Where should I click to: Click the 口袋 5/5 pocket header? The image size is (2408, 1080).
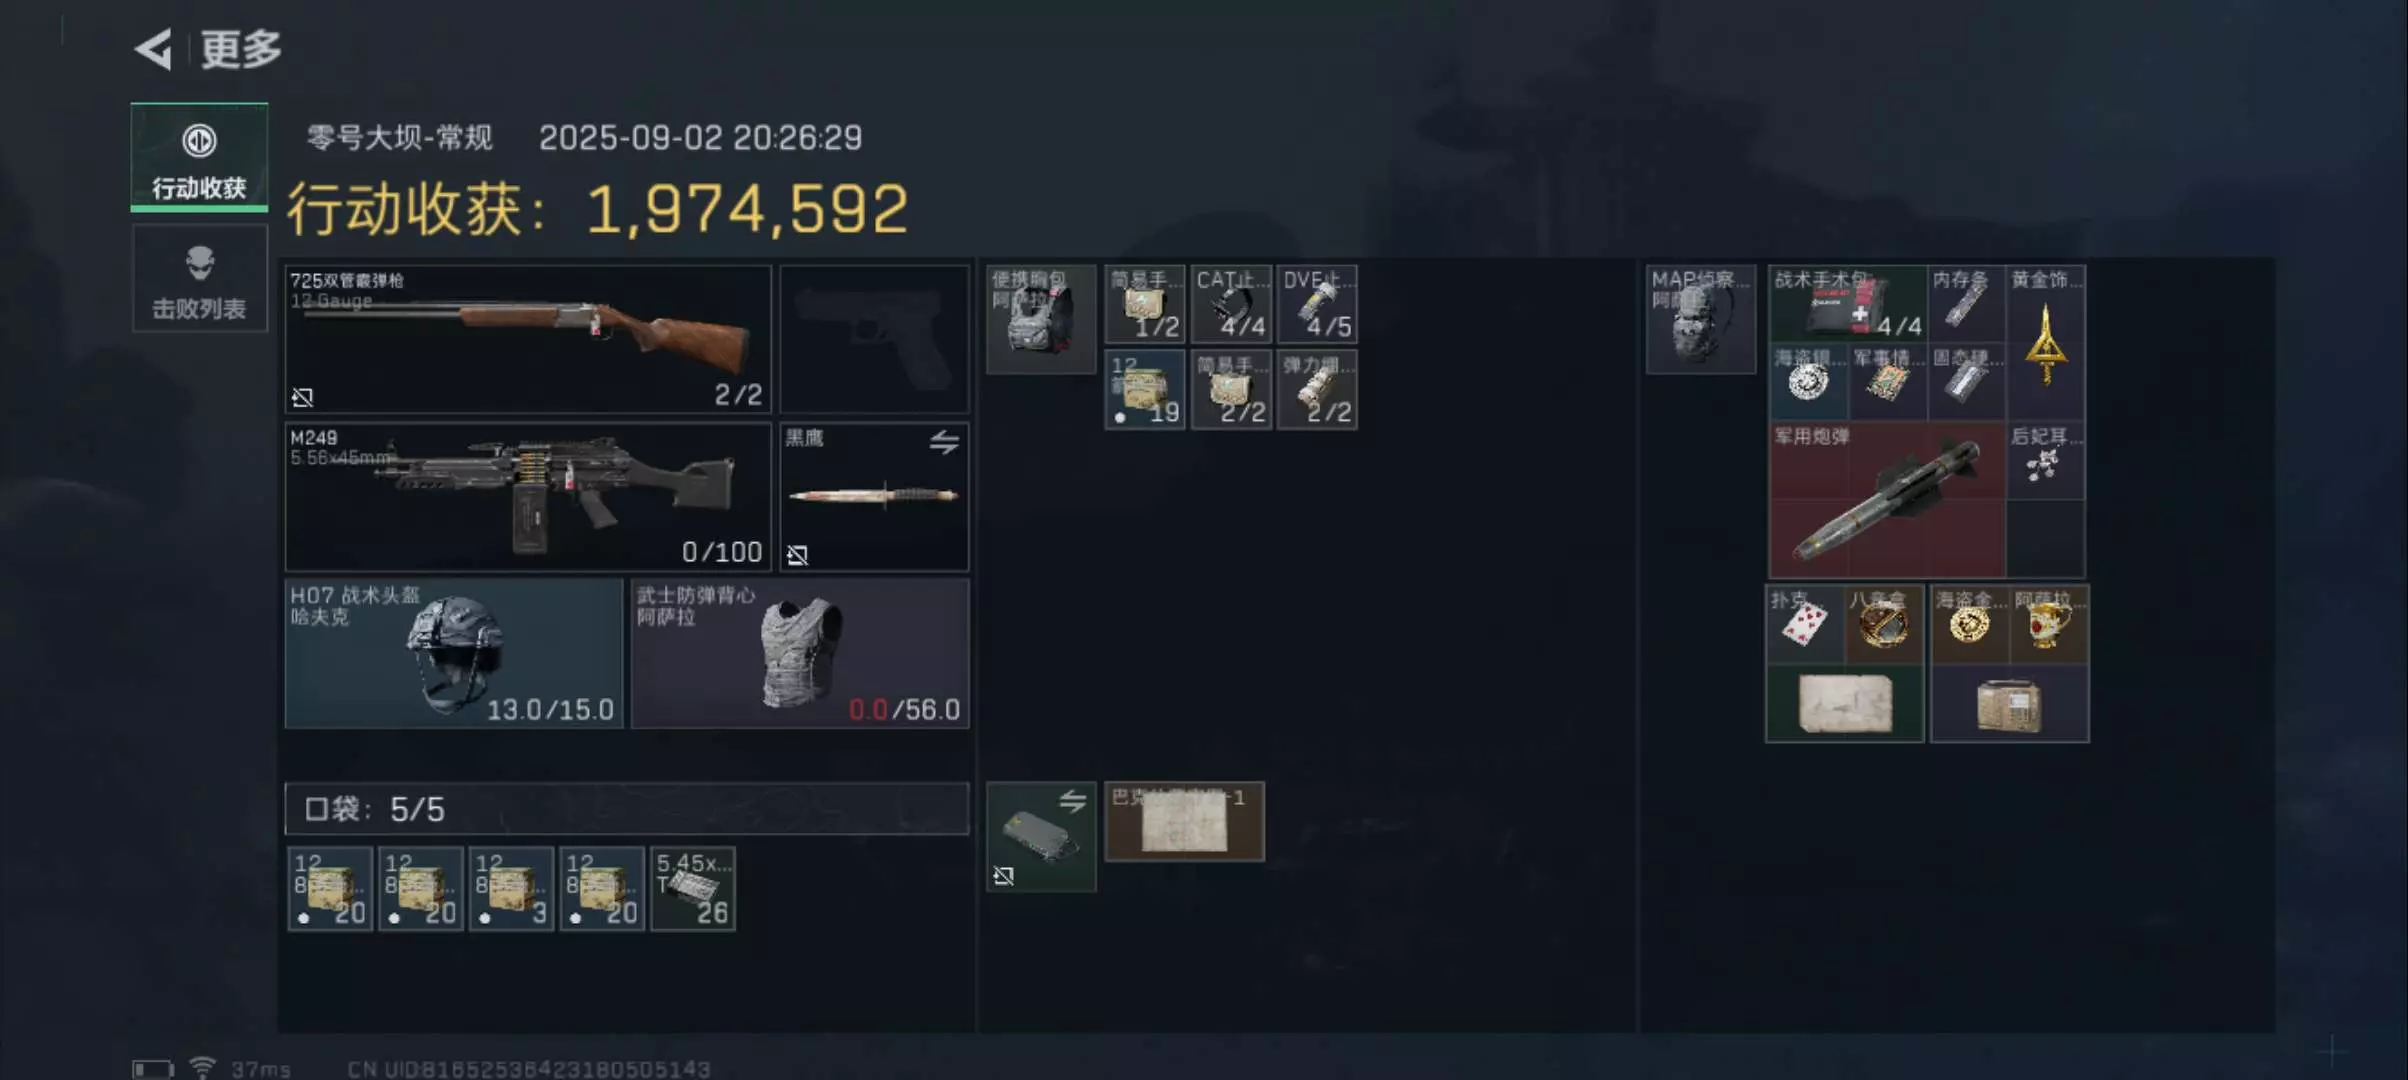point(627,809)
